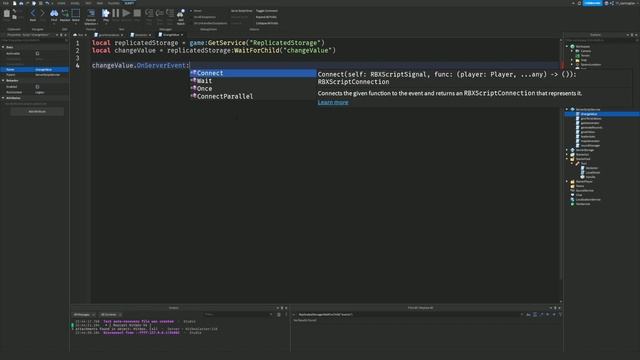Click the Resume arrow in toolbar

click(127, 13)
